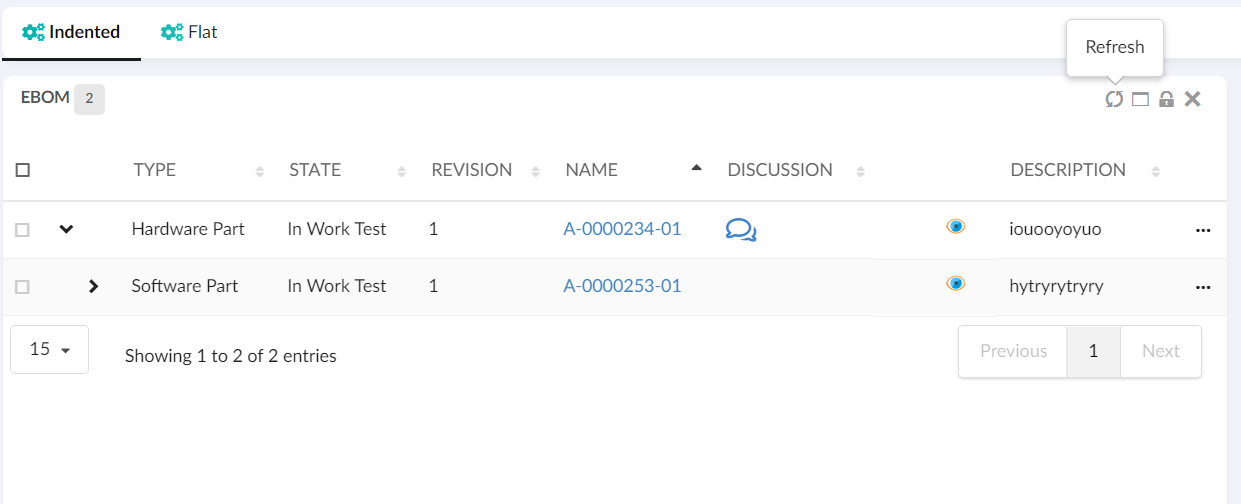Close the EBOM panel with X icon

[x=1192, y=99]
